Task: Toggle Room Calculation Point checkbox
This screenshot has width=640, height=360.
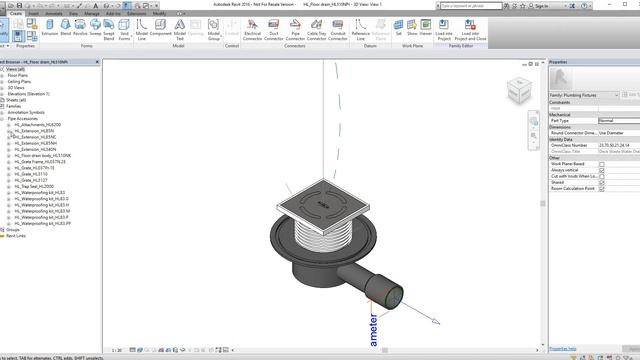Action: point(602,189)
